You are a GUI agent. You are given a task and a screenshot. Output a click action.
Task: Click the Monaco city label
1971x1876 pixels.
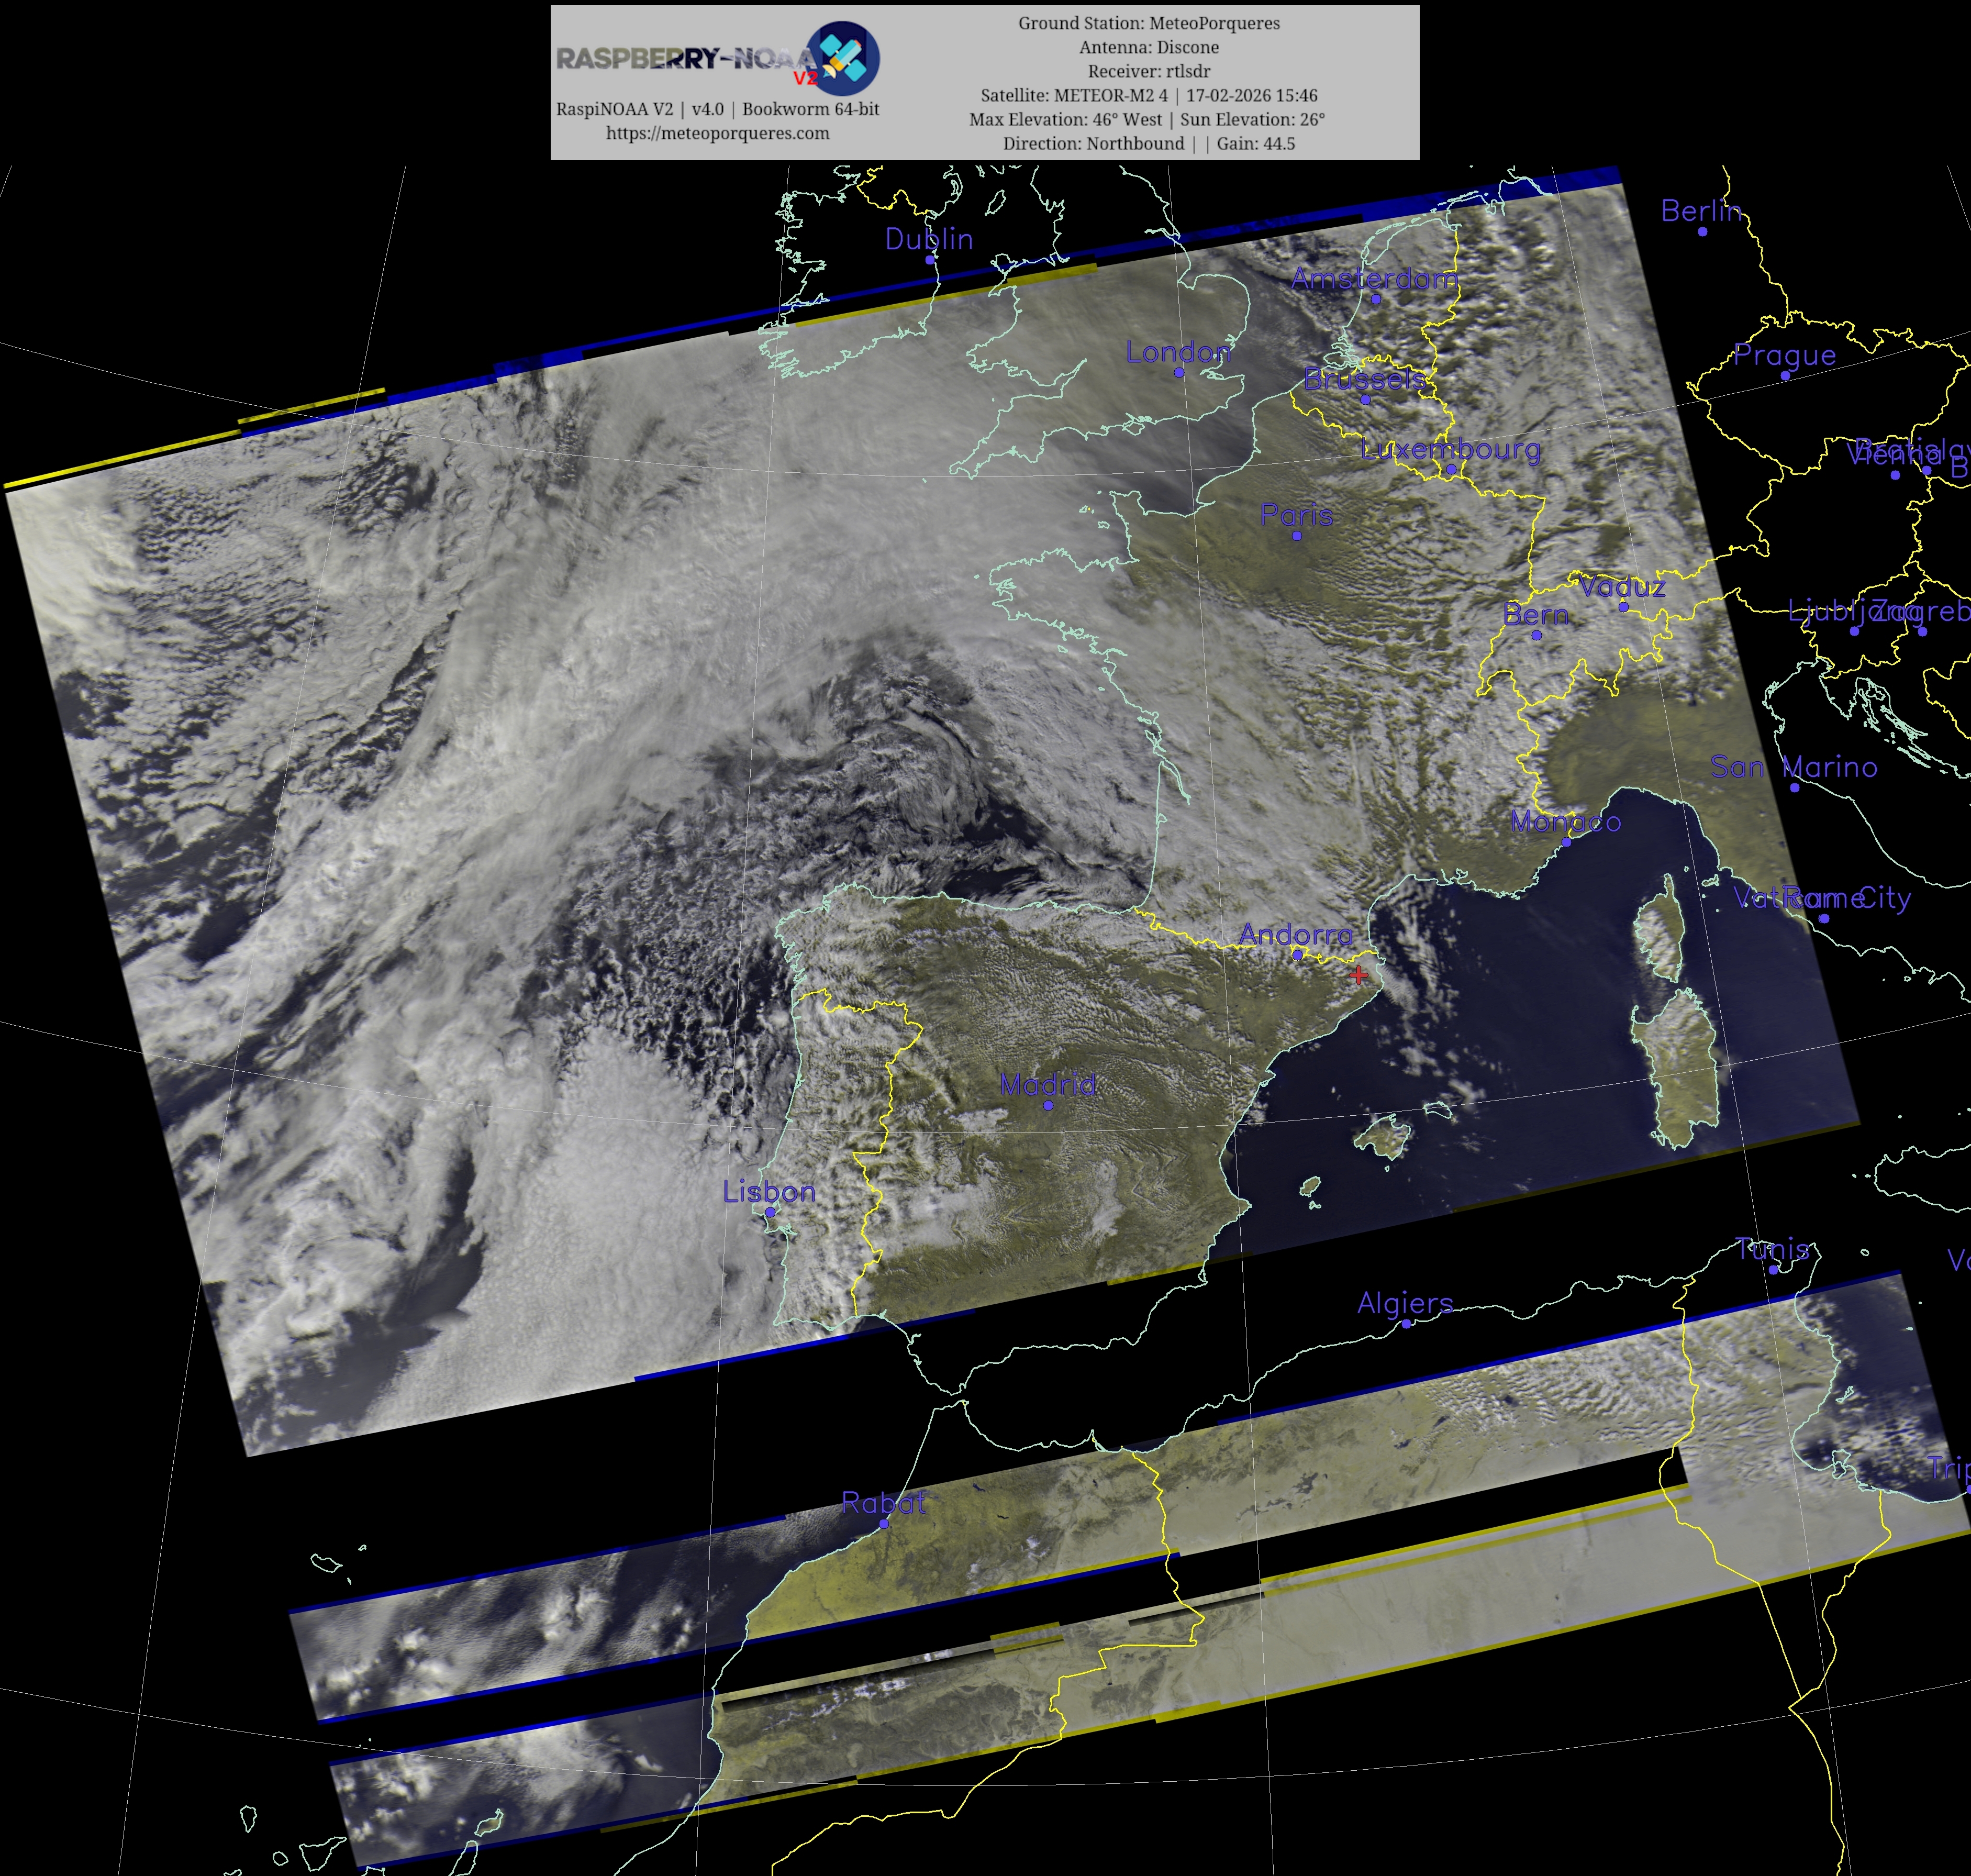tap(1565, 821)
